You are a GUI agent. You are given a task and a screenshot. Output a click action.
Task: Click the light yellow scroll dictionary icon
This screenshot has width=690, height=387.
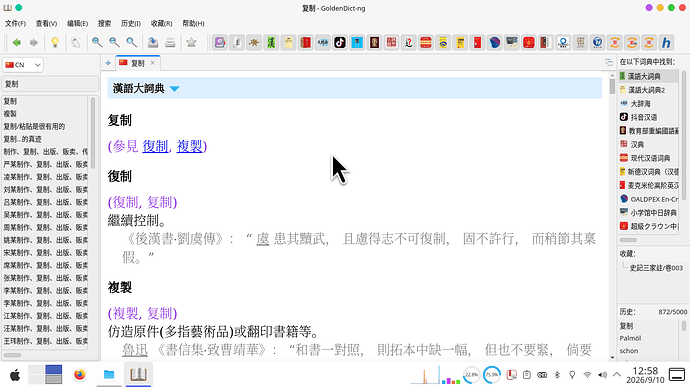(x=288, y=42)
